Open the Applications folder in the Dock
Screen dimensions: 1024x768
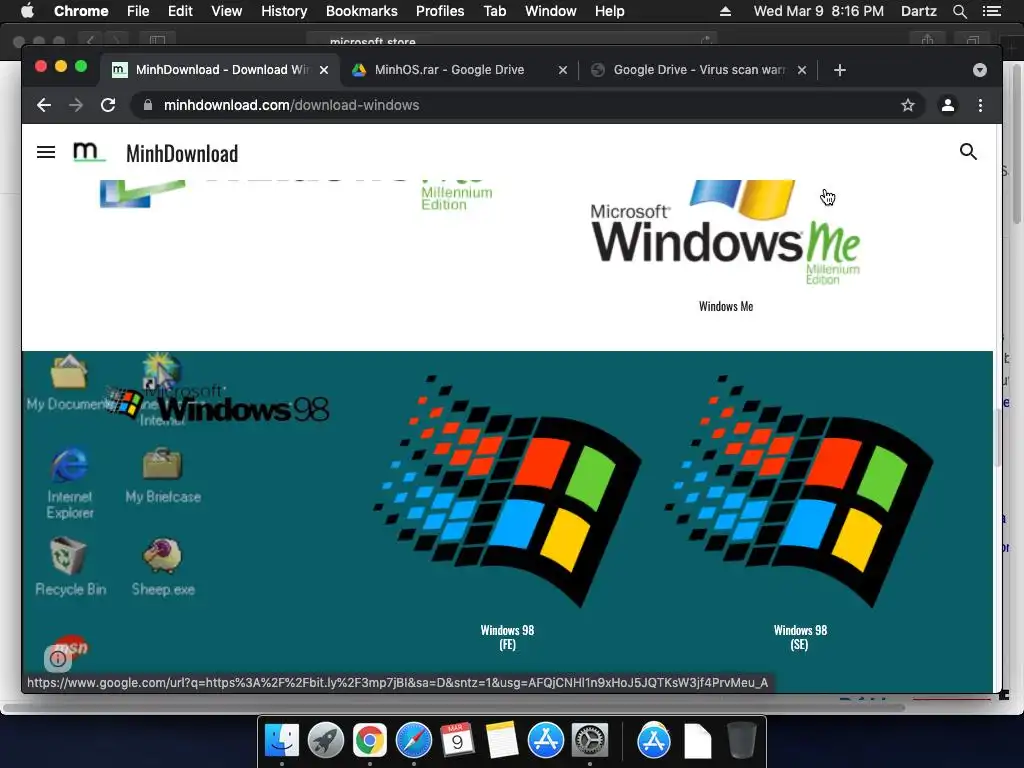tap(654, 741)
